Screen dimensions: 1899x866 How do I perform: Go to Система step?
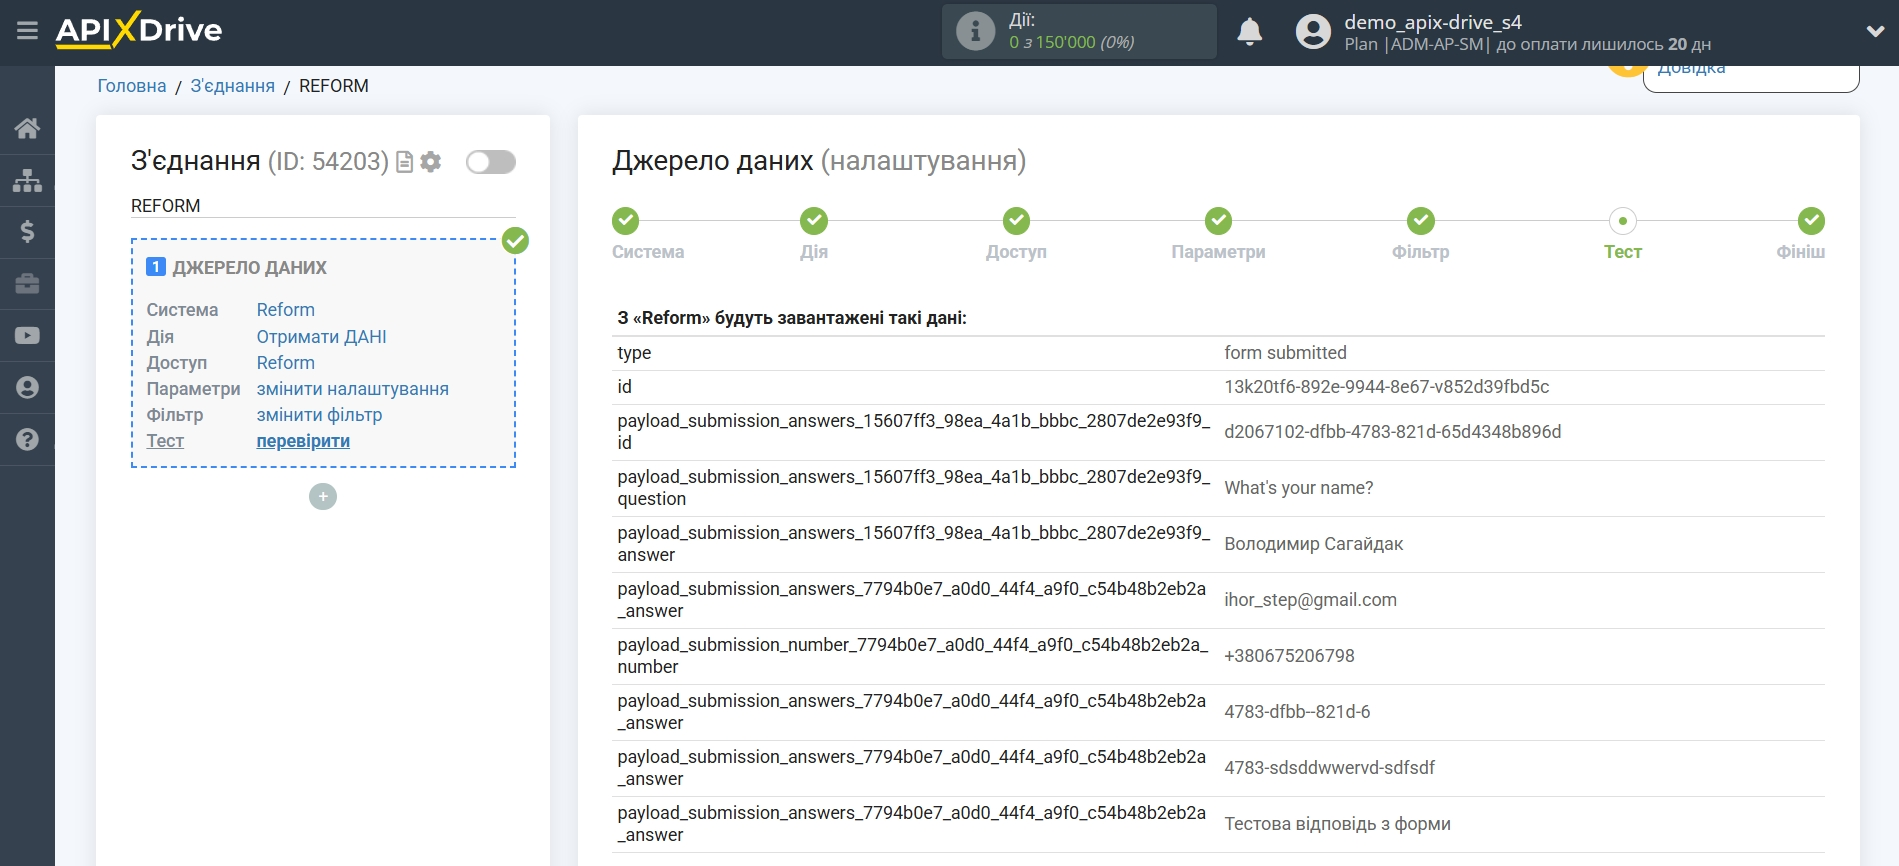tap(626, 221)
